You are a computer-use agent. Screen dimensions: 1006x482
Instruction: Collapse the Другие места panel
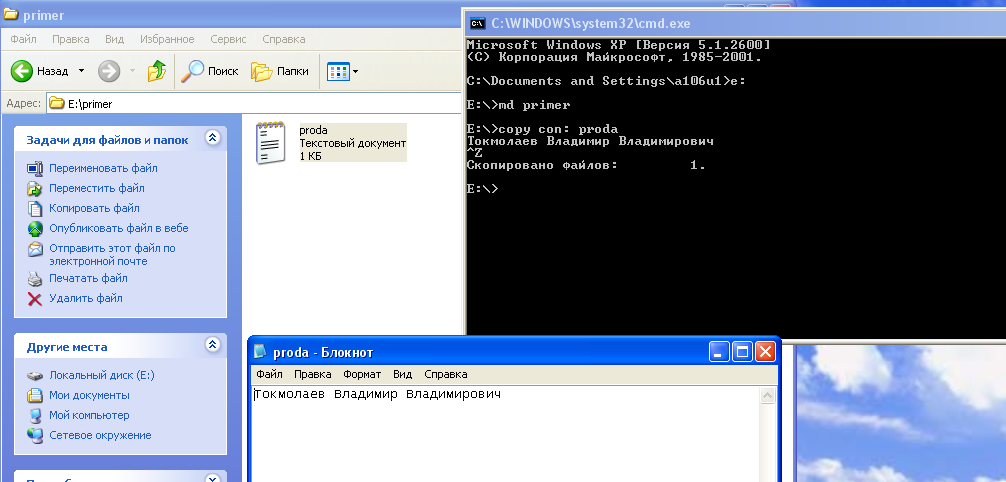coord(212,345)
